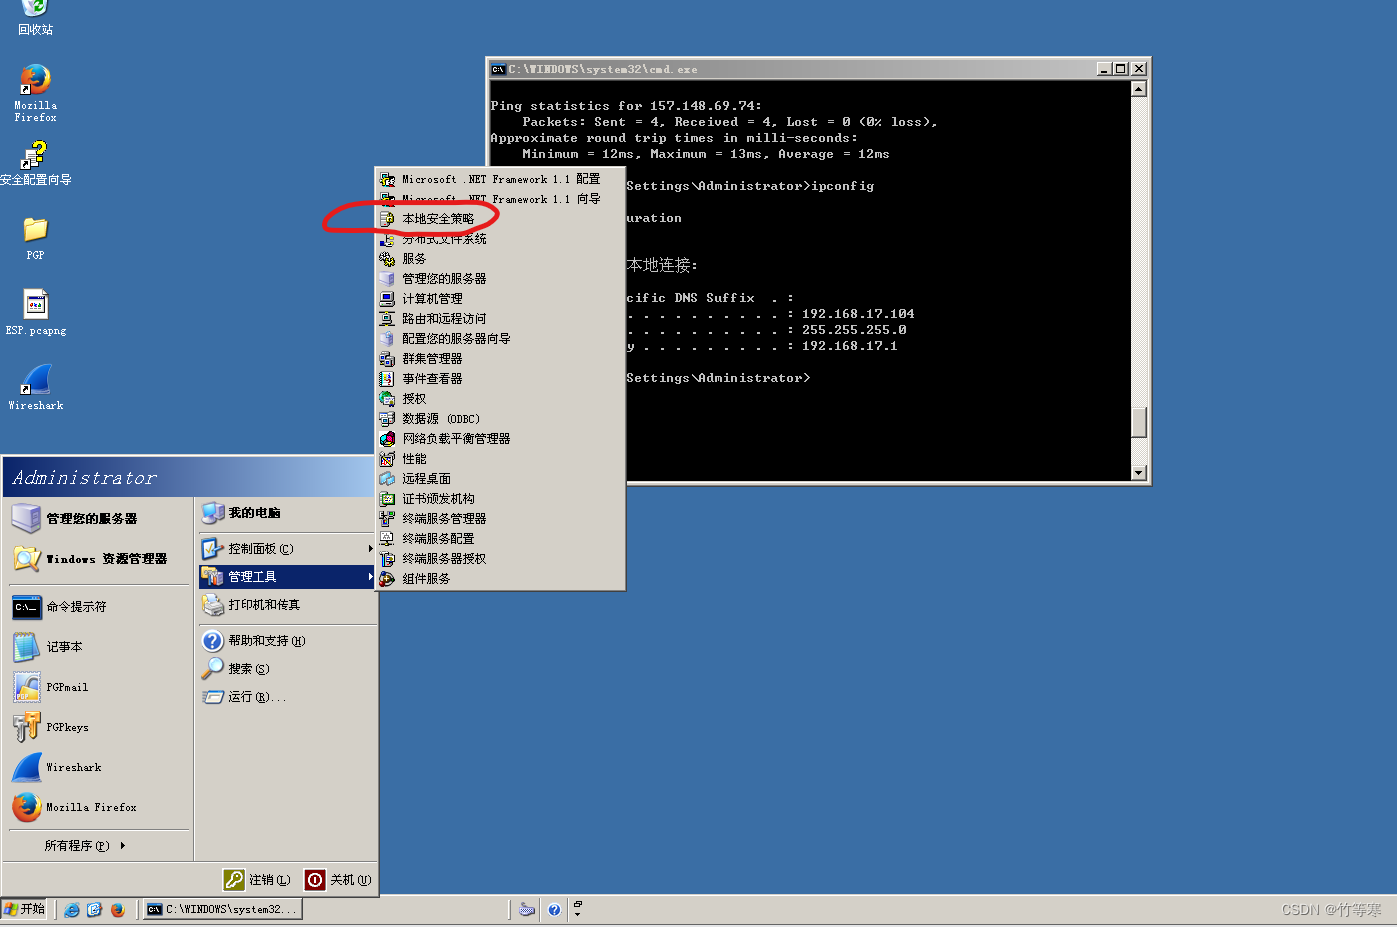Click cmd window scrollbar thumb

(x=1138, y=422)
